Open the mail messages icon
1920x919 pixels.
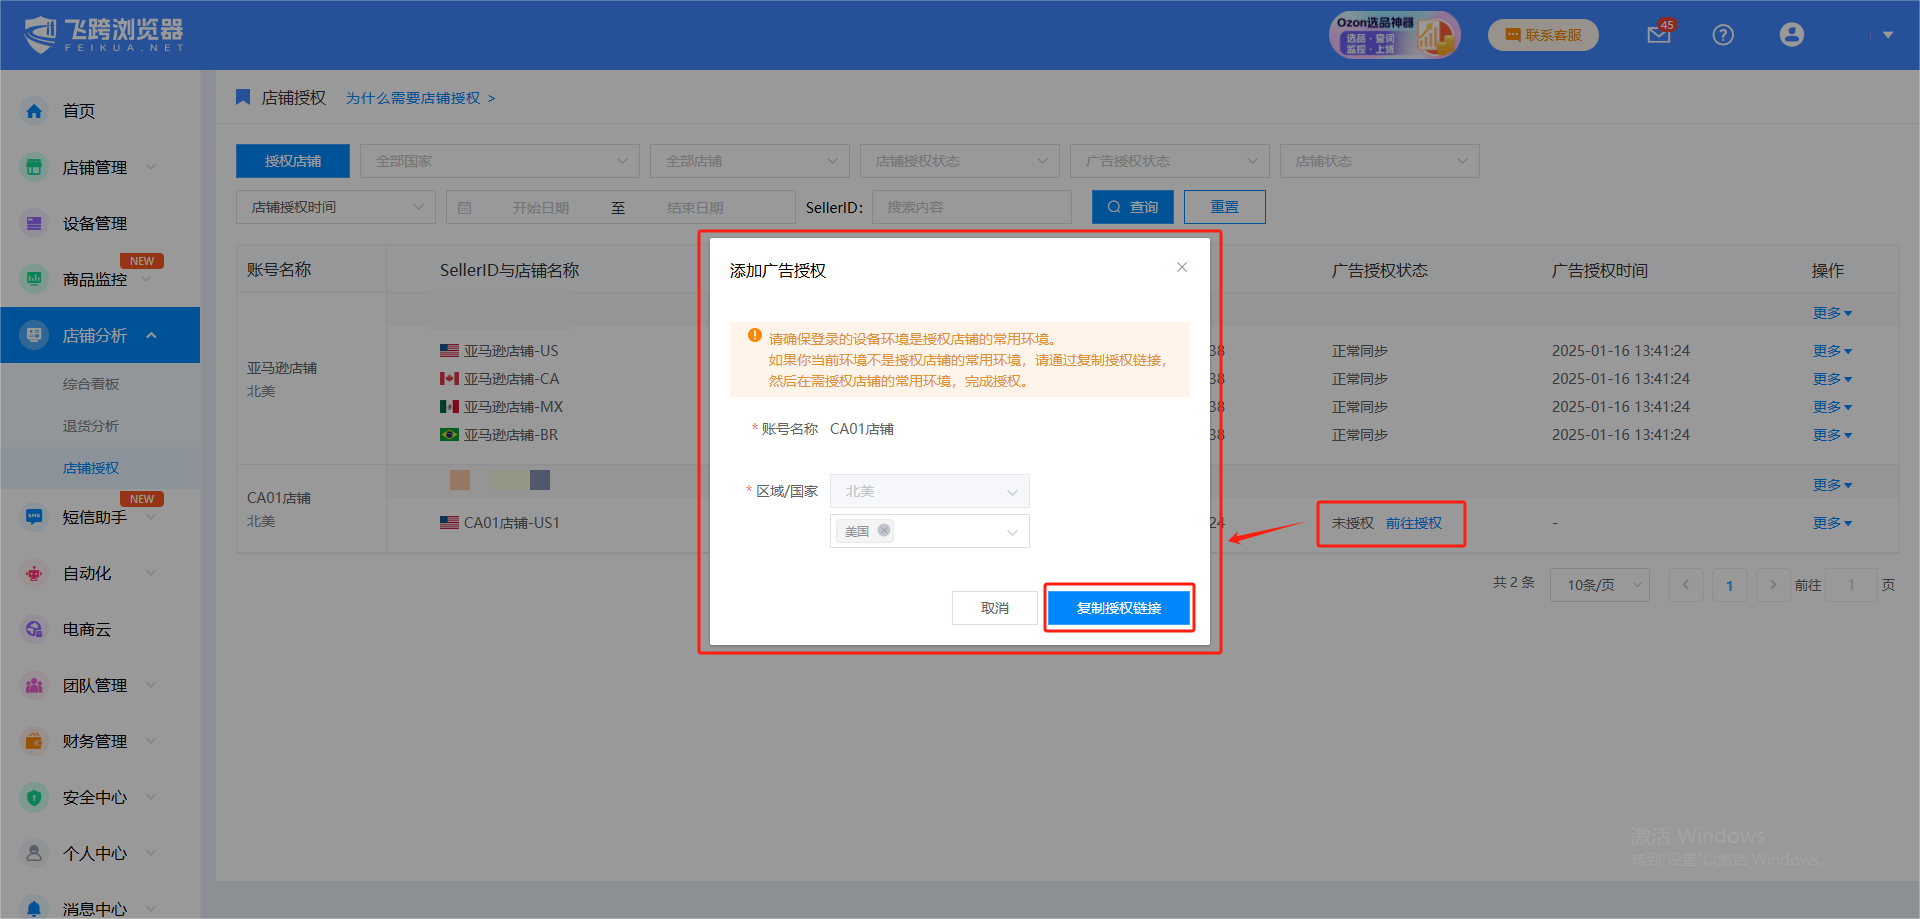[1658, 35]
